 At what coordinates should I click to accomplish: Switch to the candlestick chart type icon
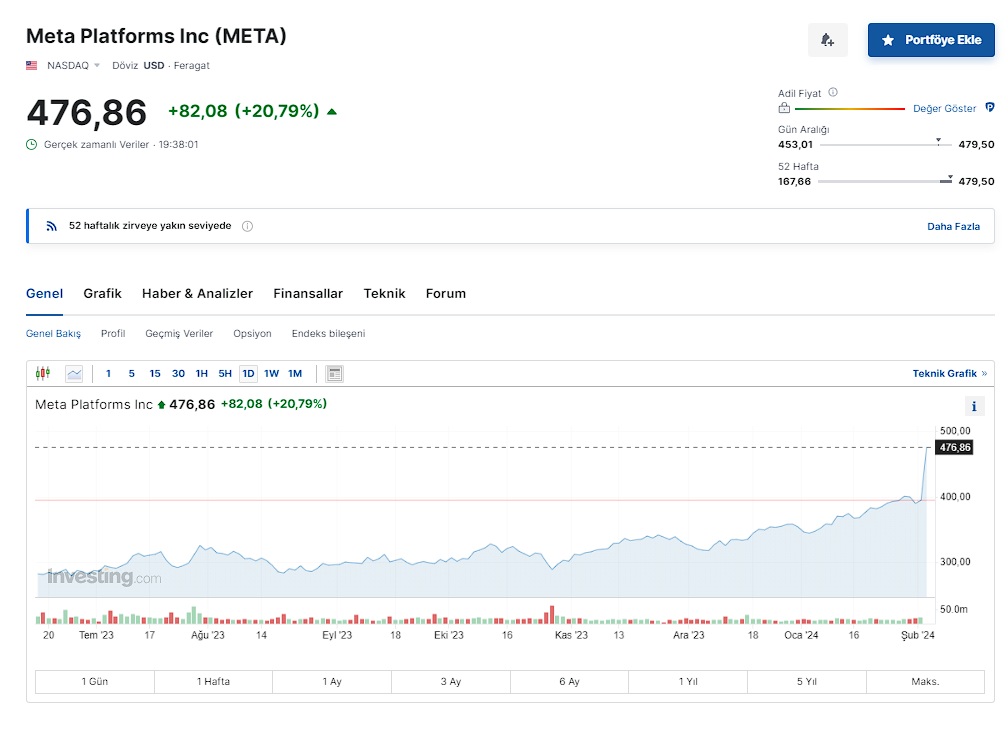[42, 374]
